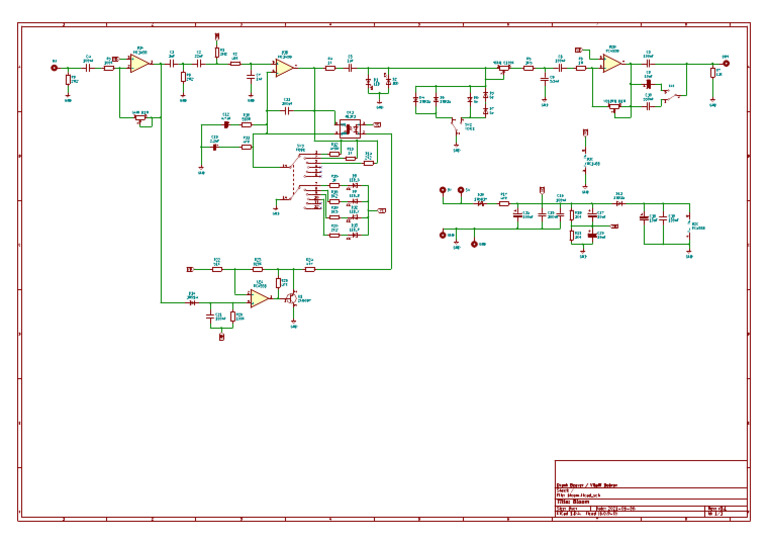
Task: Click the net label right of the LED group
Action: click(x=382, y=211)
